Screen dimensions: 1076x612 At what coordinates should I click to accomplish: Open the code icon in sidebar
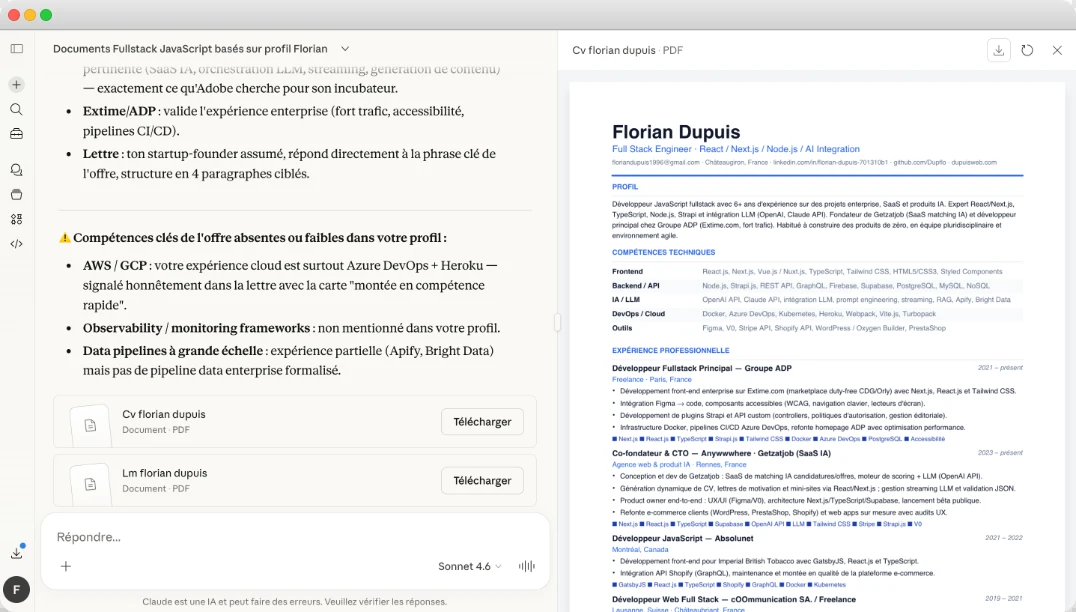(16, 243)
